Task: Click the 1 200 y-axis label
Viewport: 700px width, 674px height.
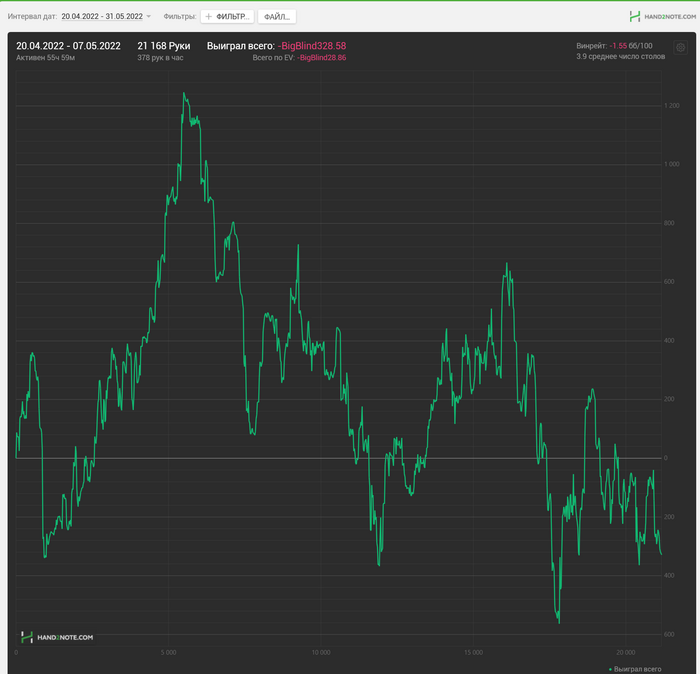Action: [x=671, y=106]
